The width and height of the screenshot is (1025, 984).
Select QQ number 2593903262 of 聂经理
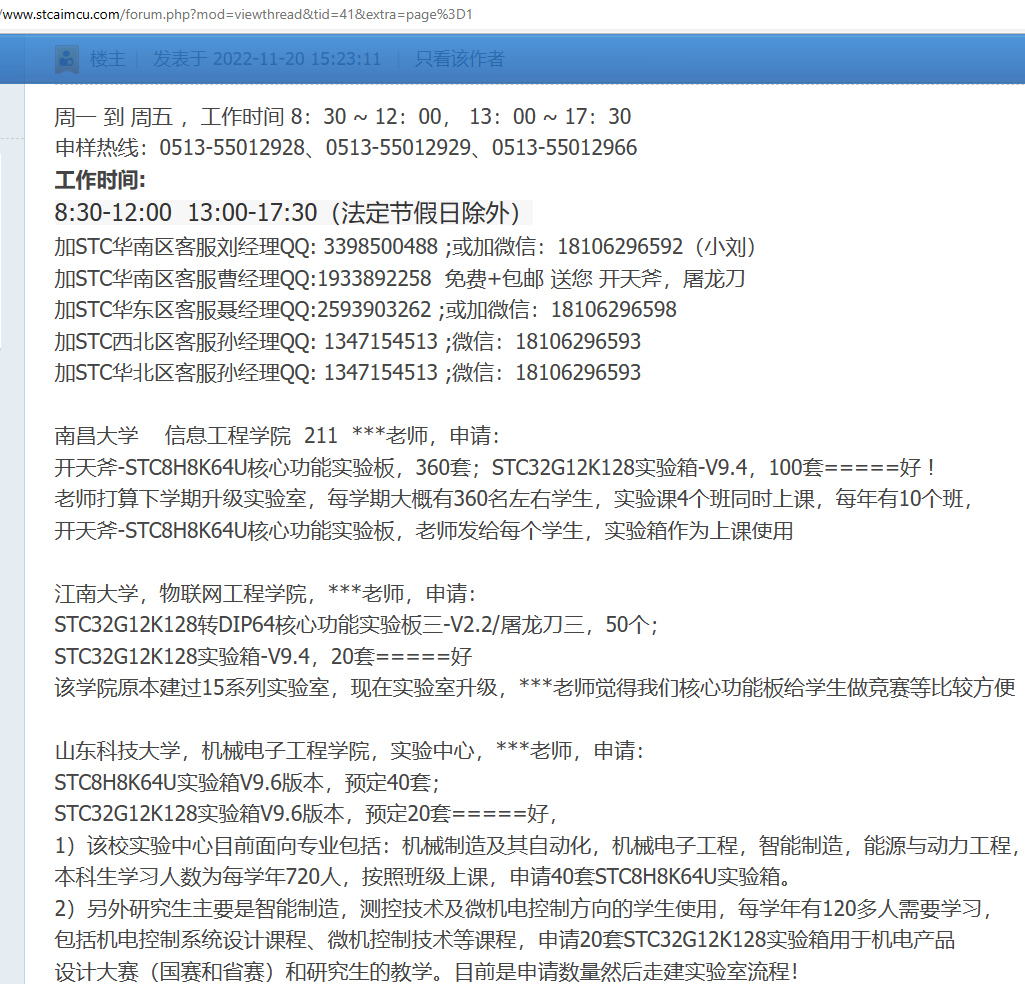tap(374, 310)
